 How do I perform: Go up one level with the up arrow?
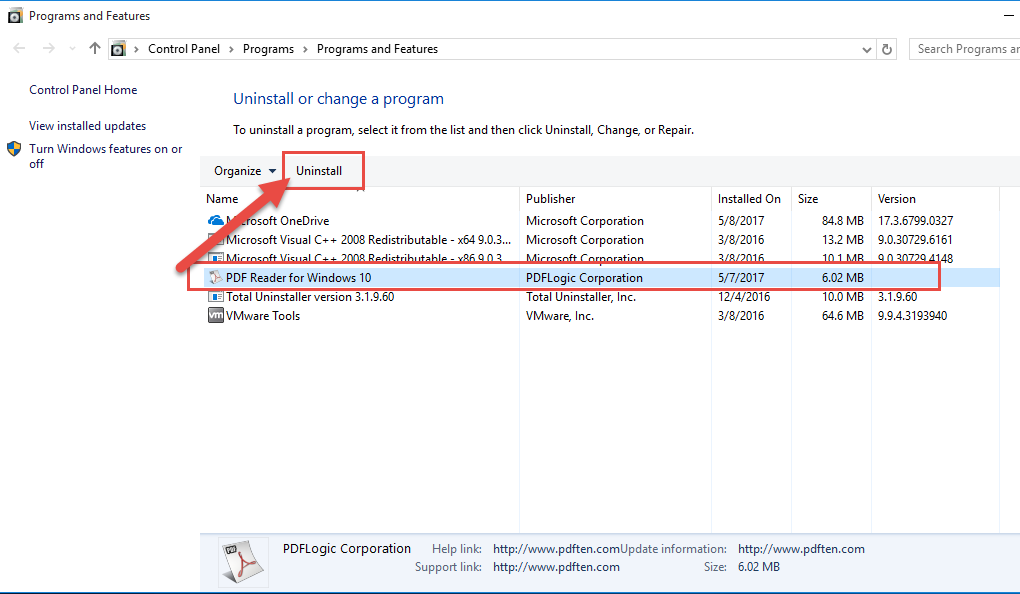(x=95, y=48)
